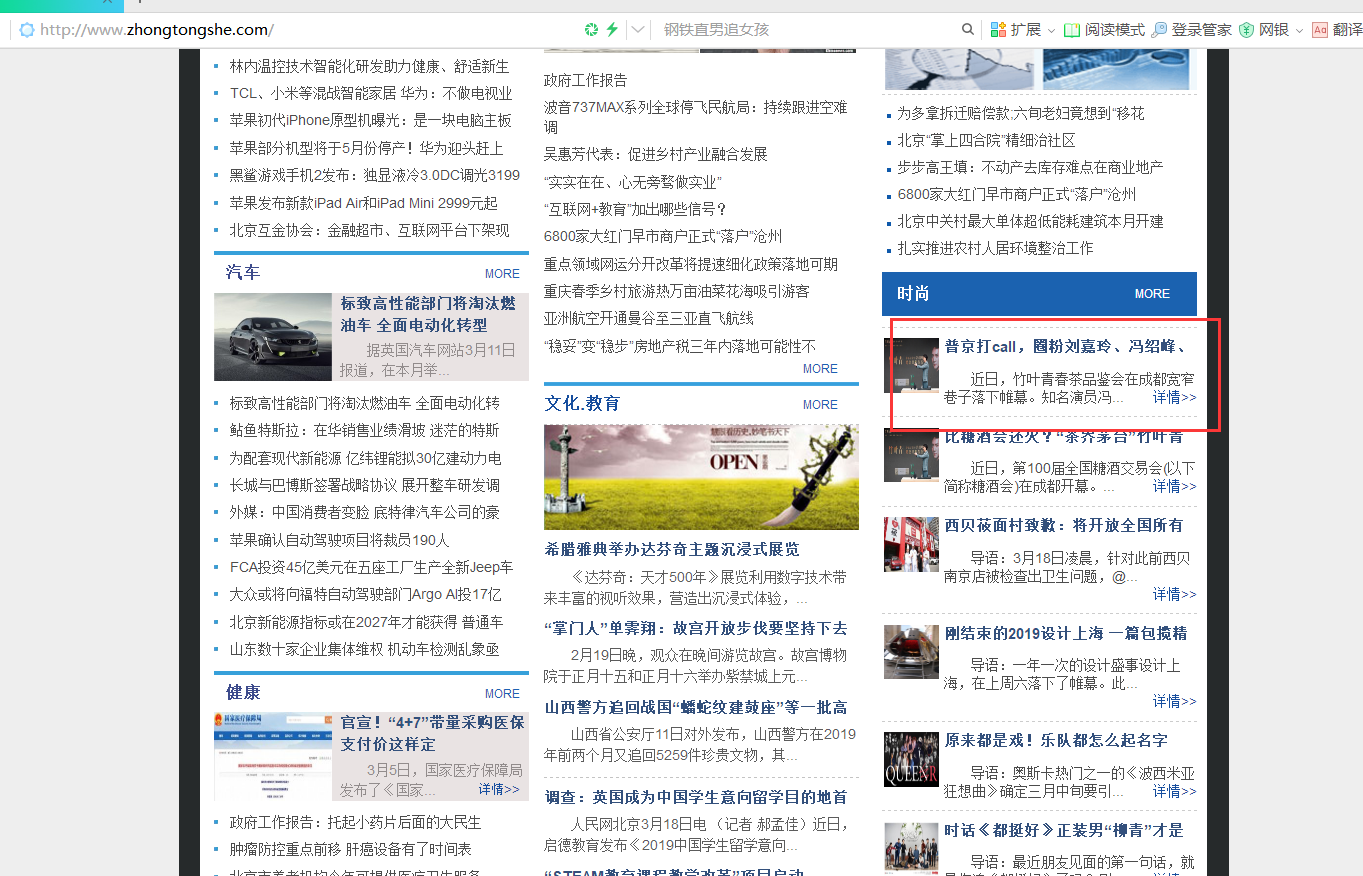Click the OPEN banner image under 文化.教育
1363x876 pixels.
click(x=701, y=477)
